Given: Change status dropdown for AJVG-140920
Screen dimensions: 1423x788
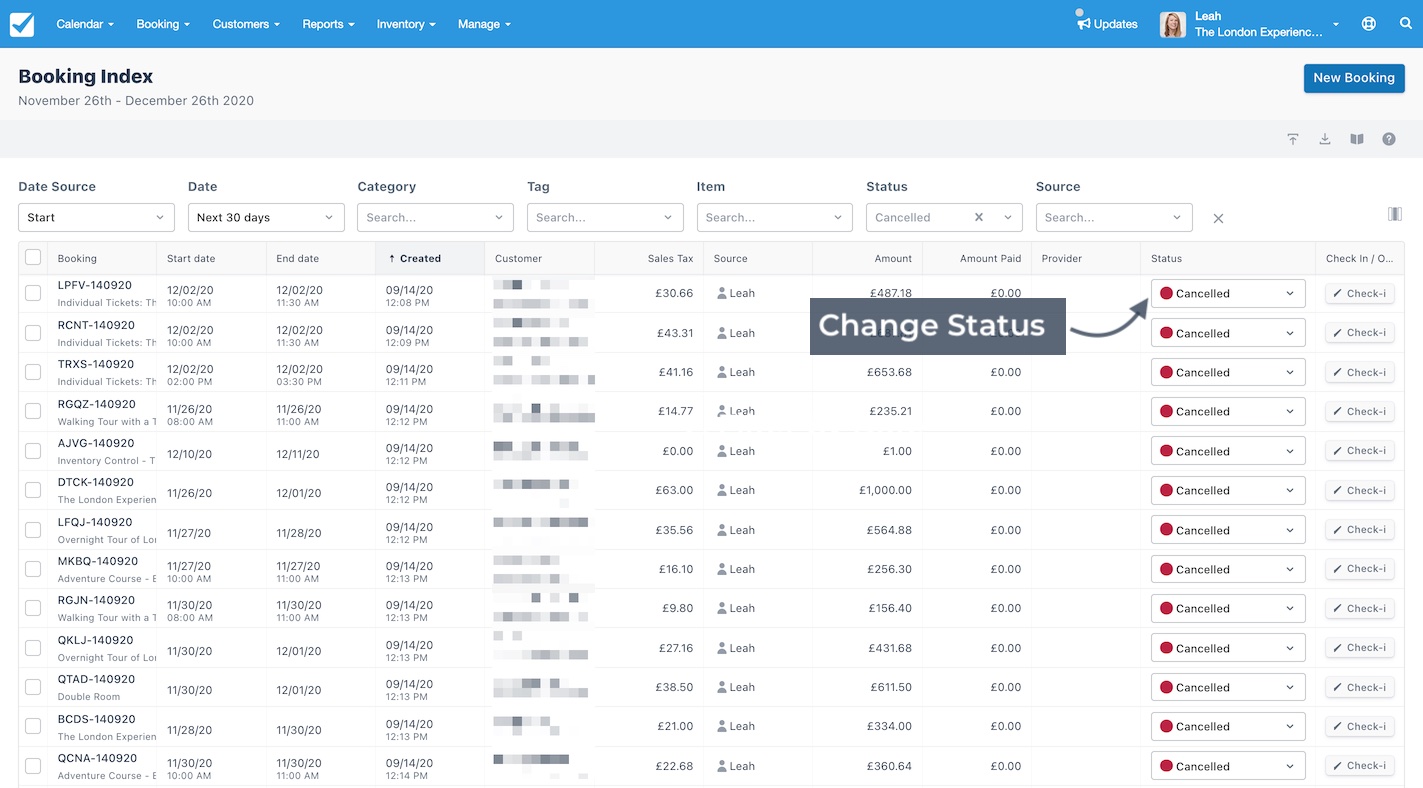Looking at the screenshot, I should coord(1228,451).
